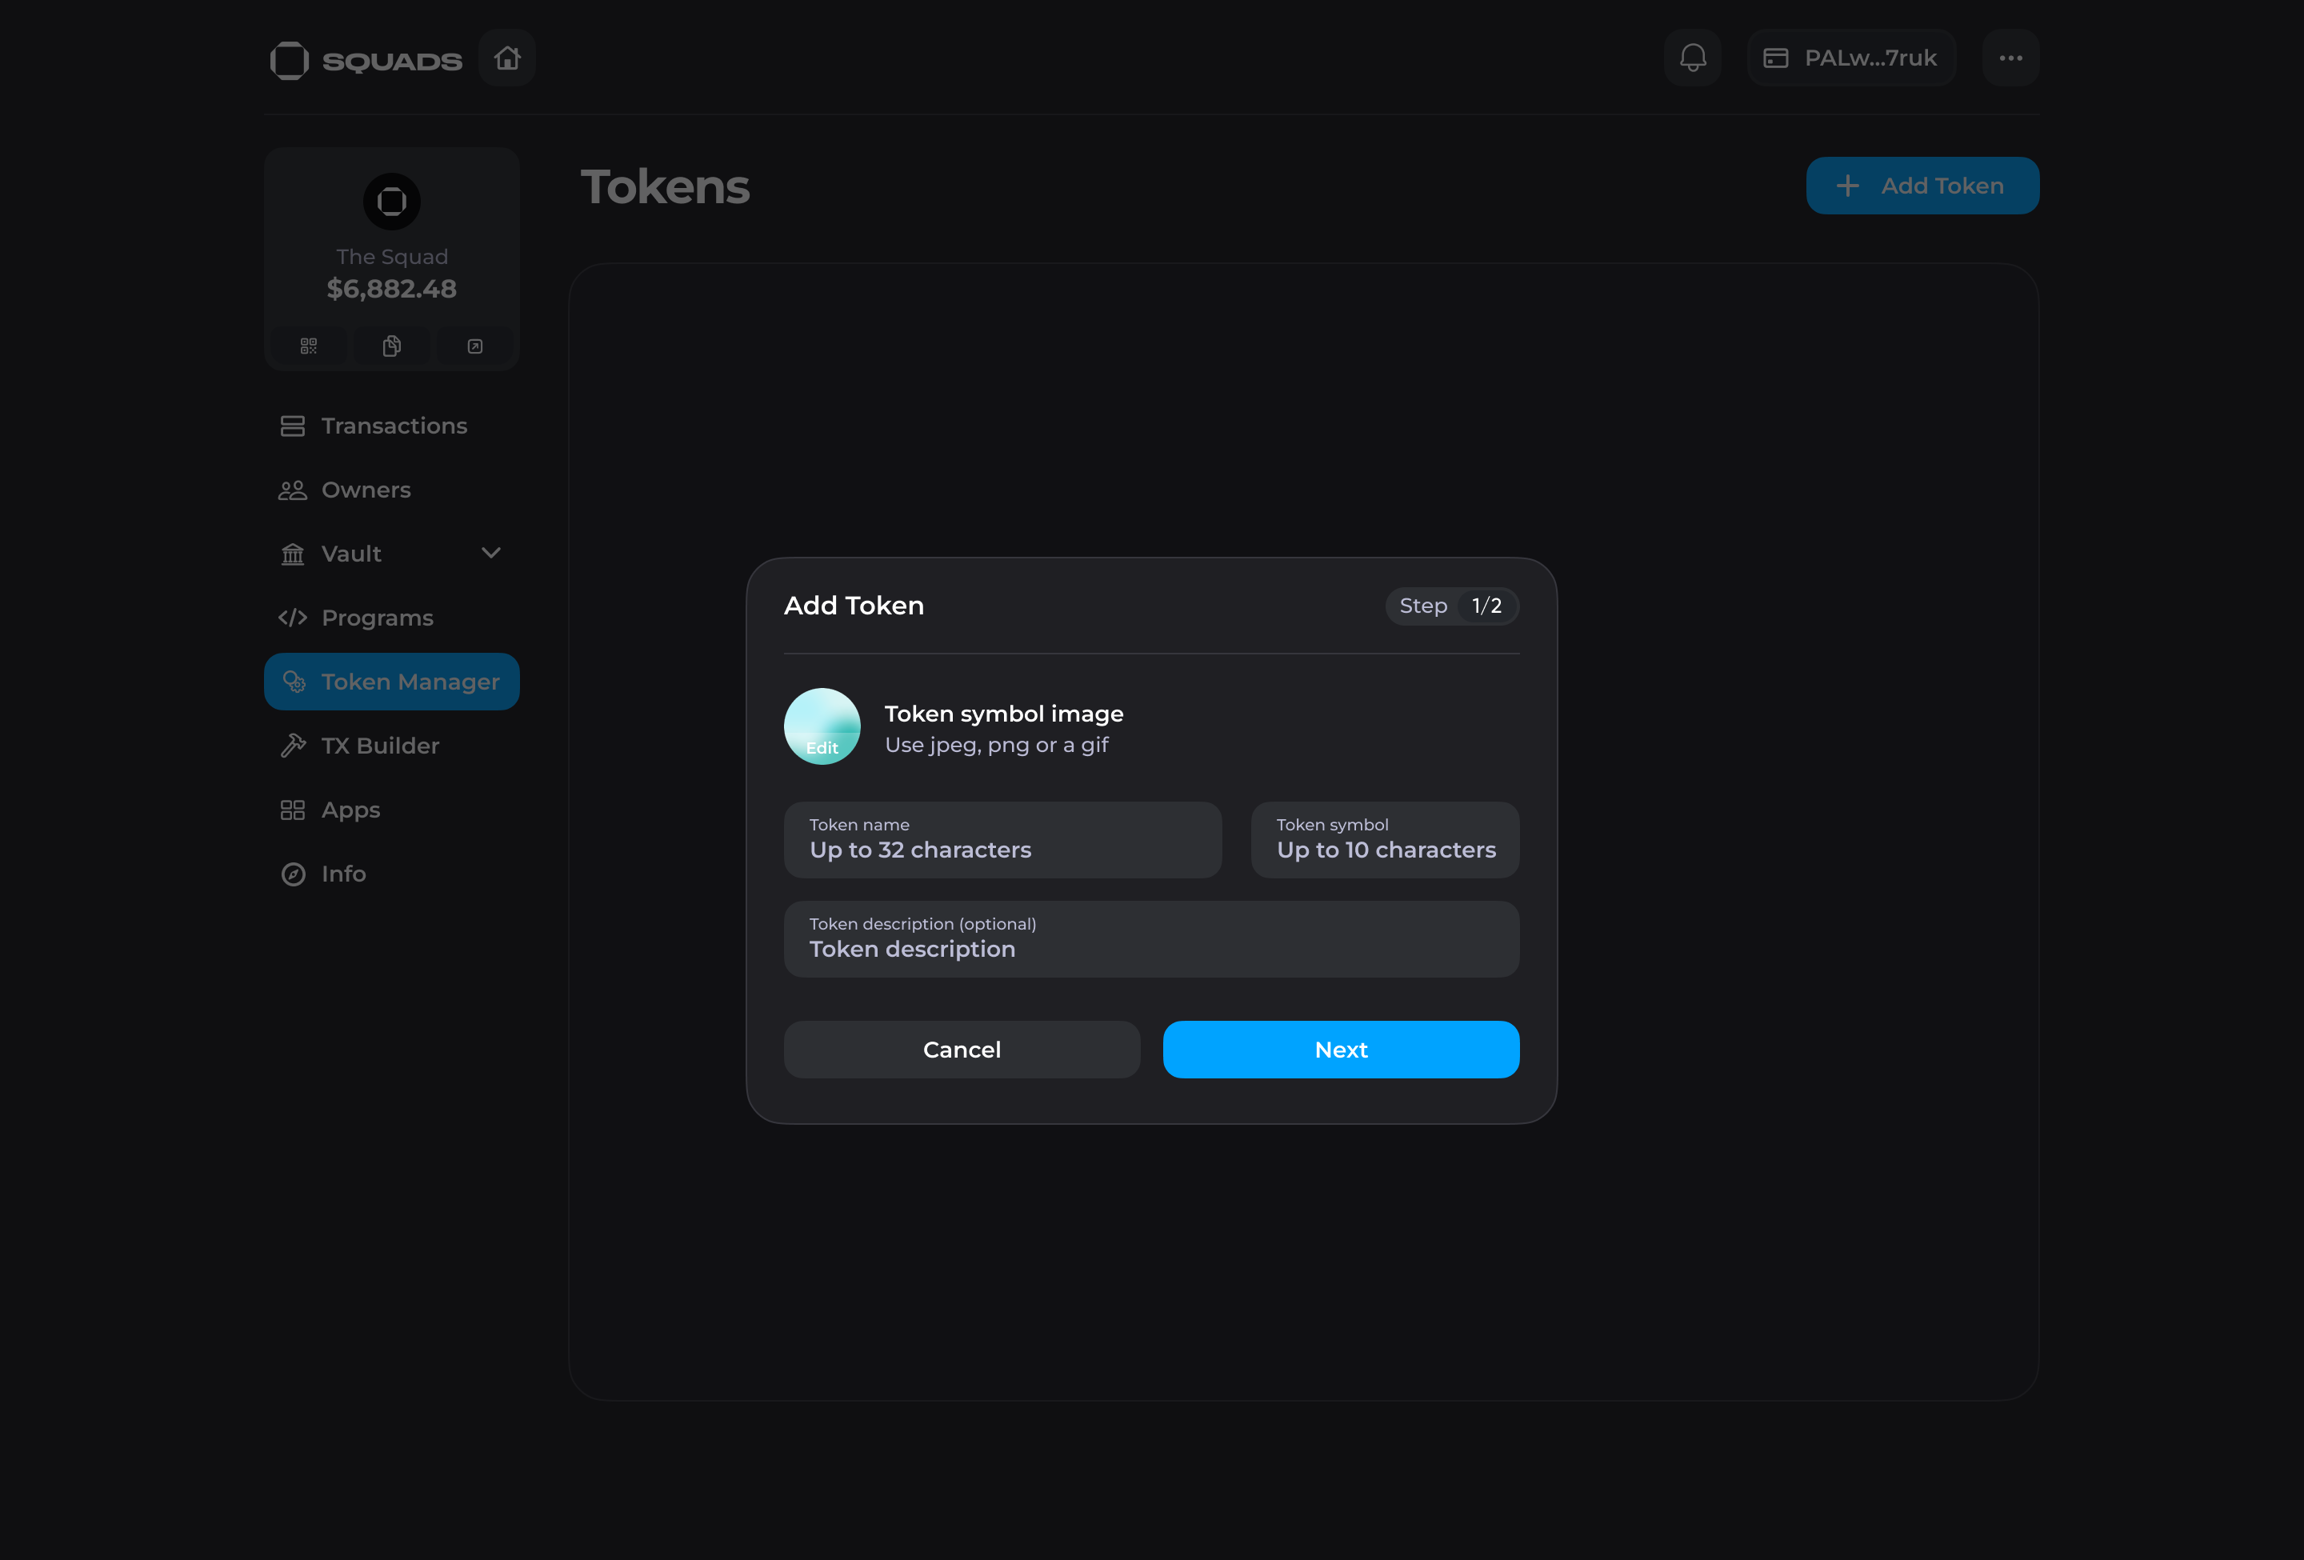Expand the Vault submenu chevron

(490, 553)
